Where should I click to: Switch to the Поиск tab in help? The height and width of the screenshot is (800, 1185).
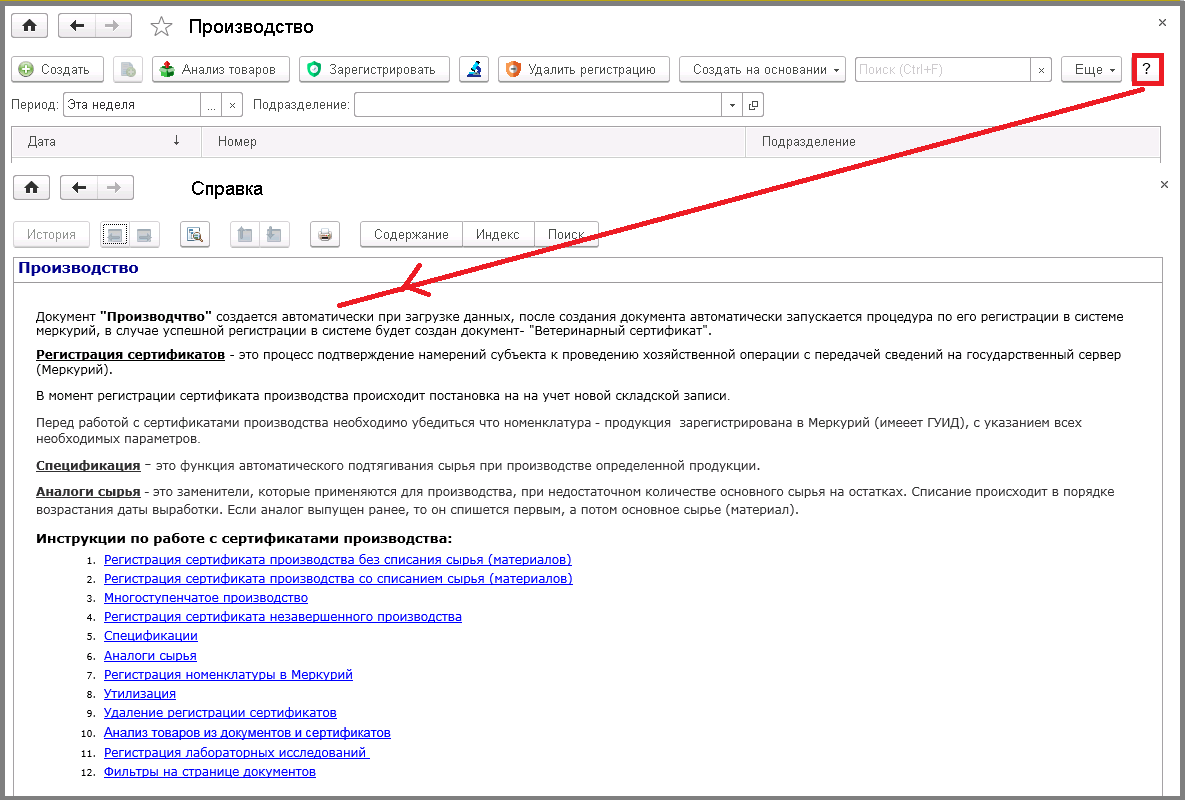[x=566, y=235]
